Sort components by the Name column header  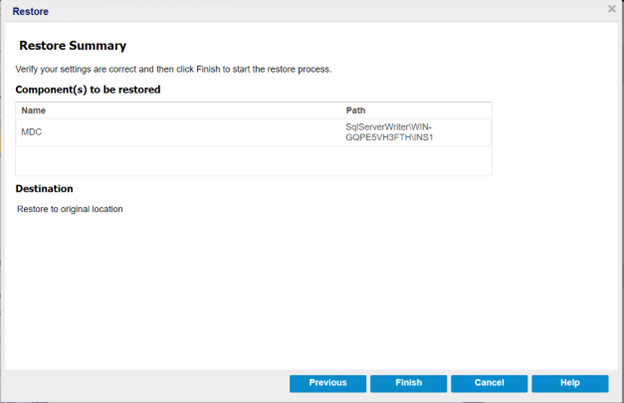click(34, 110)
